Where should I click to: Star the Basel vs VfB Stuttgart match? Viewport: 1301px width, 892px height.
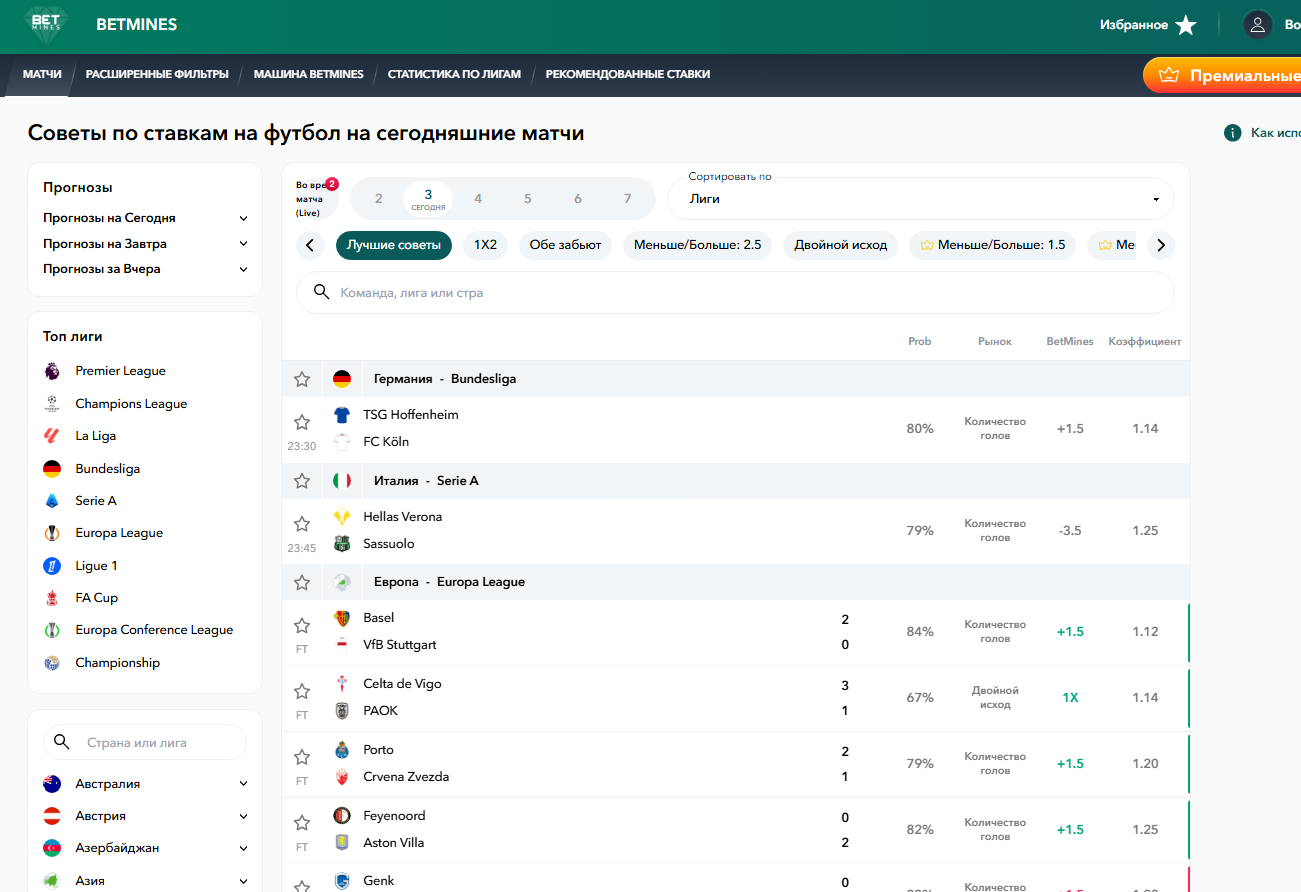coord(302,626)
